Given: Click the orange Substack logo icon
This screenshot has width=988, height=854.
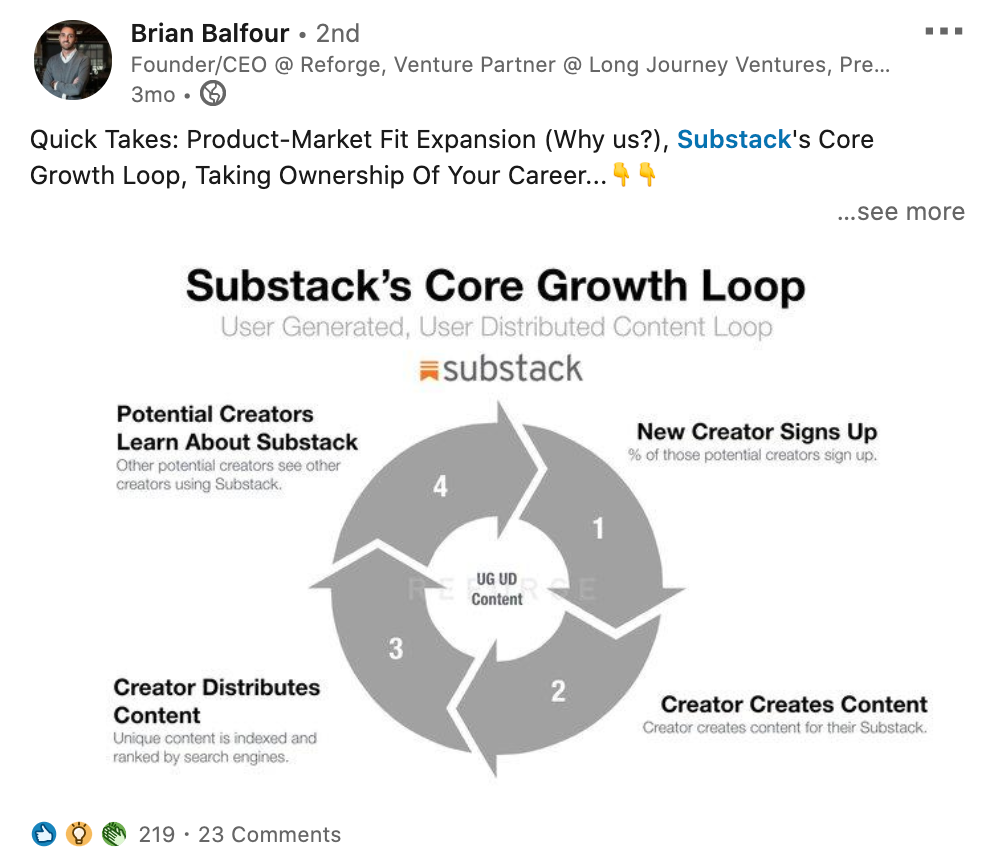Looking at the screenshot, I should tap(428, 371).
